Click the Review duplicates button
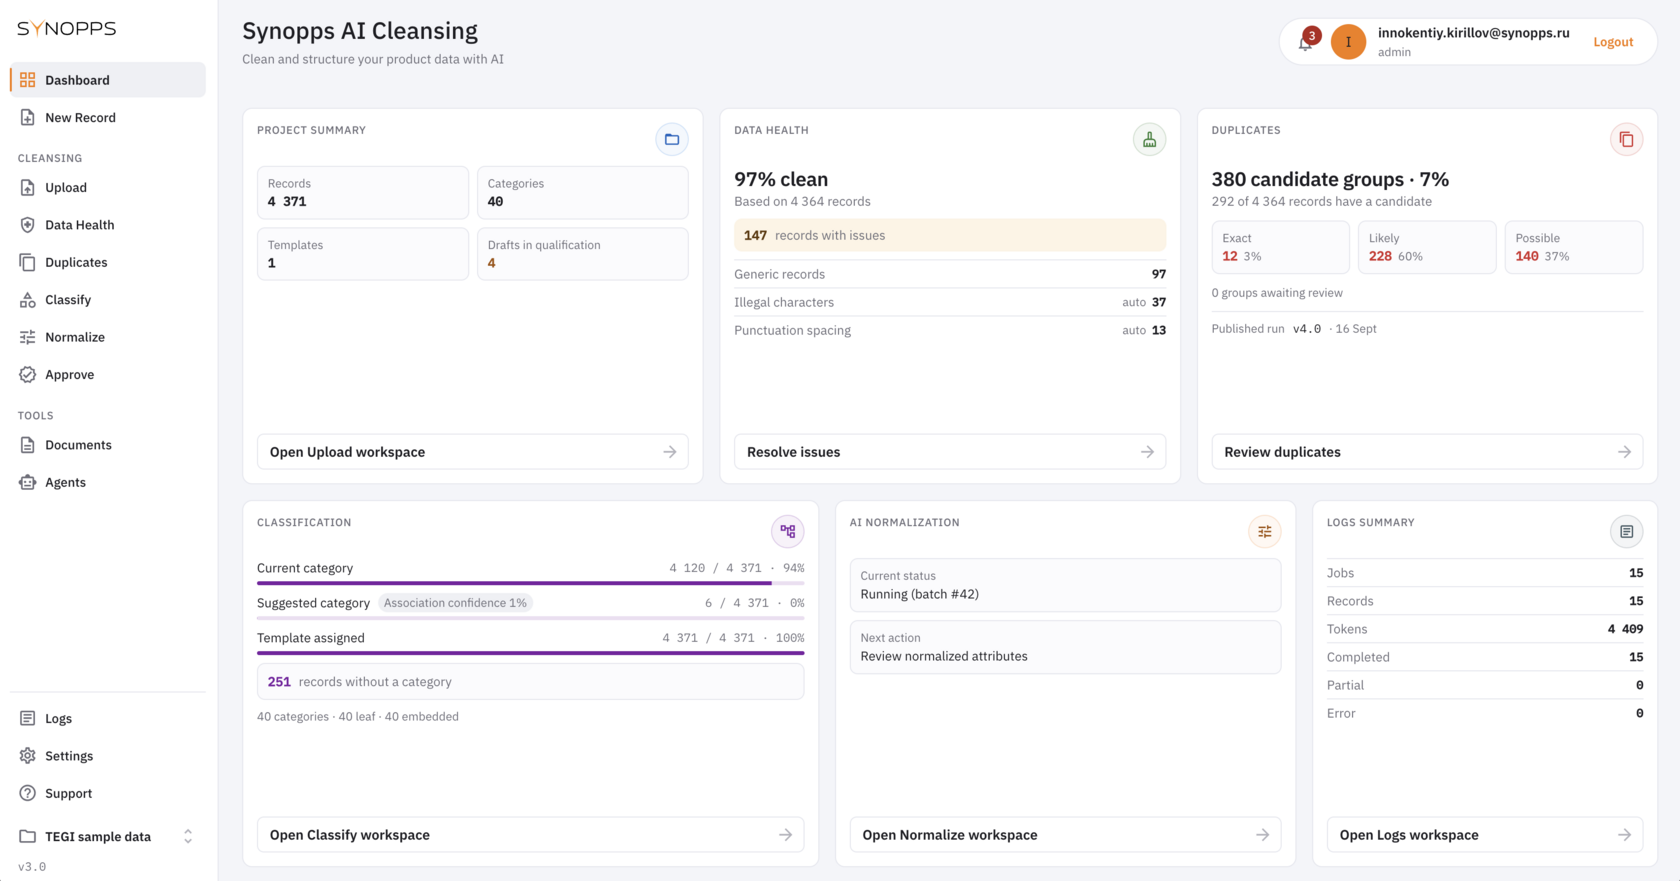The height and width of the screenshot is (881, 1680). click(1427, 452)
